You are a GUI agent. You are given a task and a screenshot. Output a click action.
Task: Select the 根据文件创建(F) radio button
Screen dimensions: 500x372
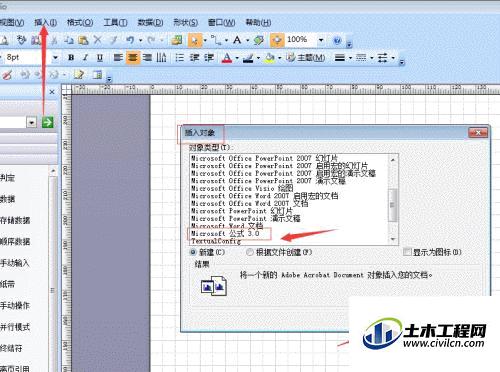coord(250,252)
